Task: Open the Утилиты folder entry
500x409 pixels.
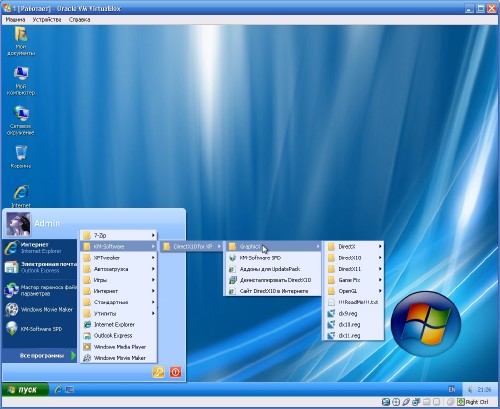Action: click(x=119, y=313)
